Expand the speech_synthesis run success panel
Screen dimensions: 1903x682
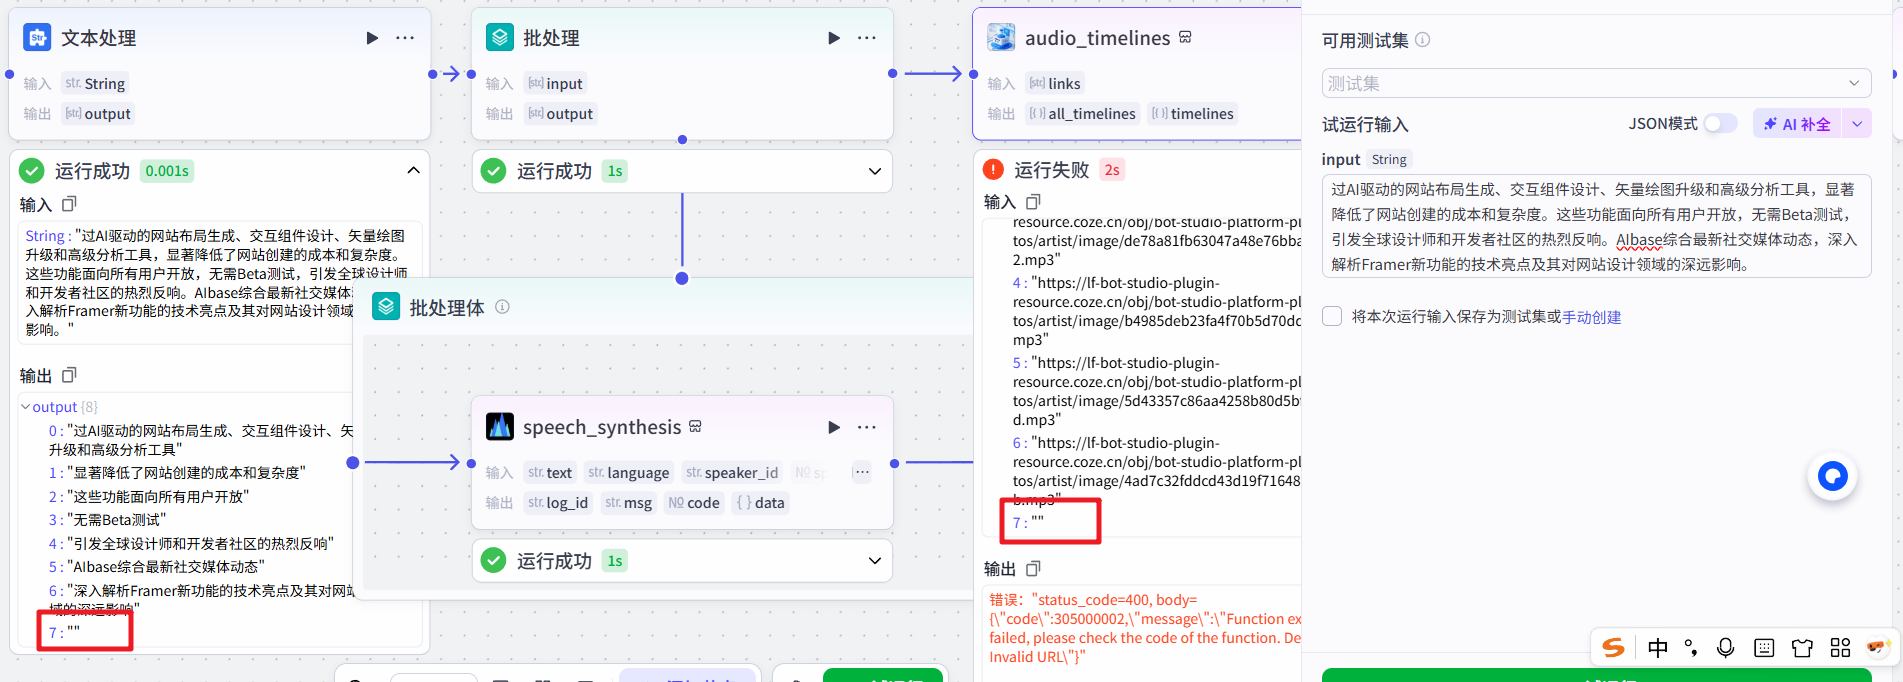(875, 561)
